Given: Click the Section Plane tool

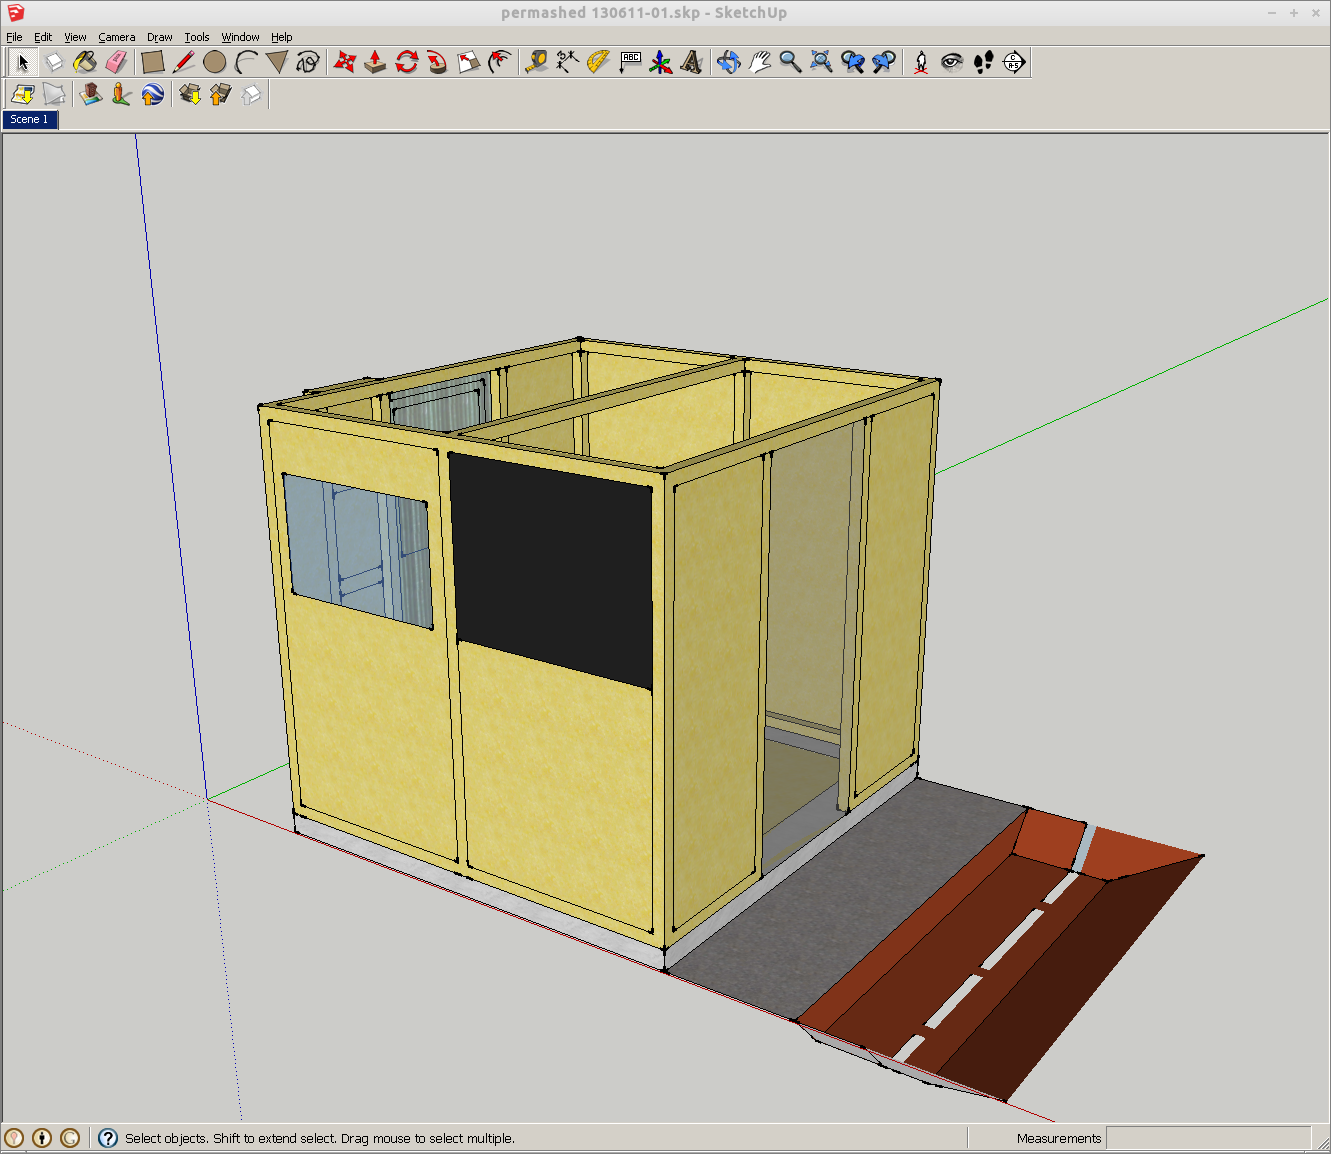Looking at the screenshot, I should pos(1014,62).
